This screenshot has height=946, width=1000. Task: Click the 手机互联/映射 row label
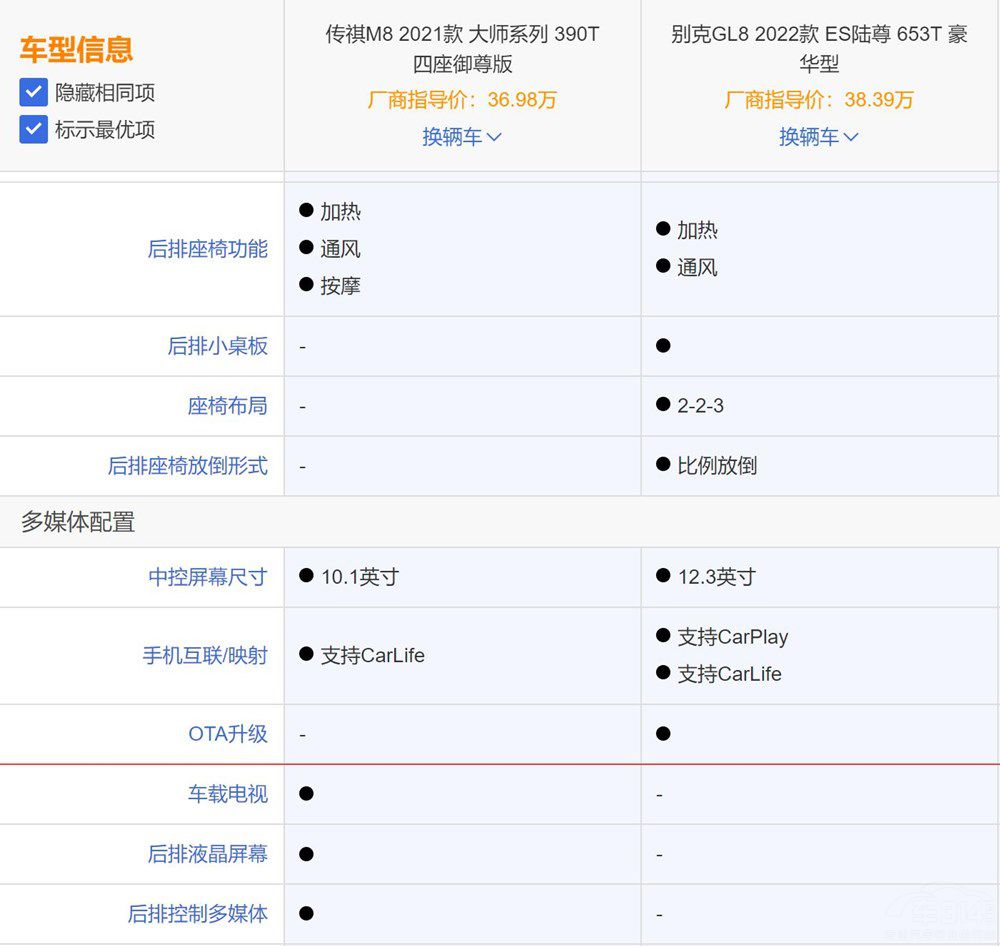pyautogui.click(x=204, y=656)
